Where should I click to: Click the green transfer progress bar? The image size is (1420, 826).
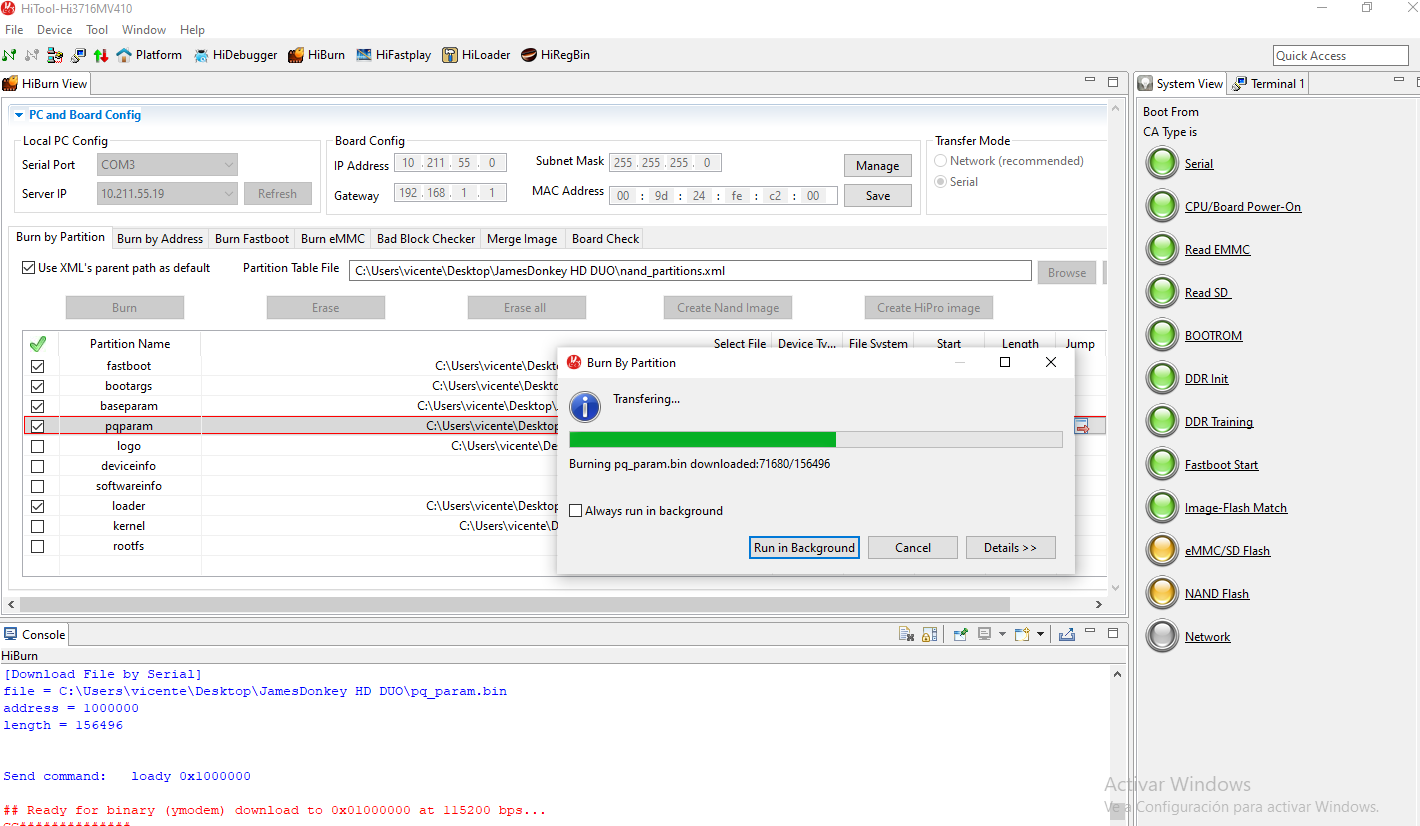pyautogui.click(x=702, y=440)
